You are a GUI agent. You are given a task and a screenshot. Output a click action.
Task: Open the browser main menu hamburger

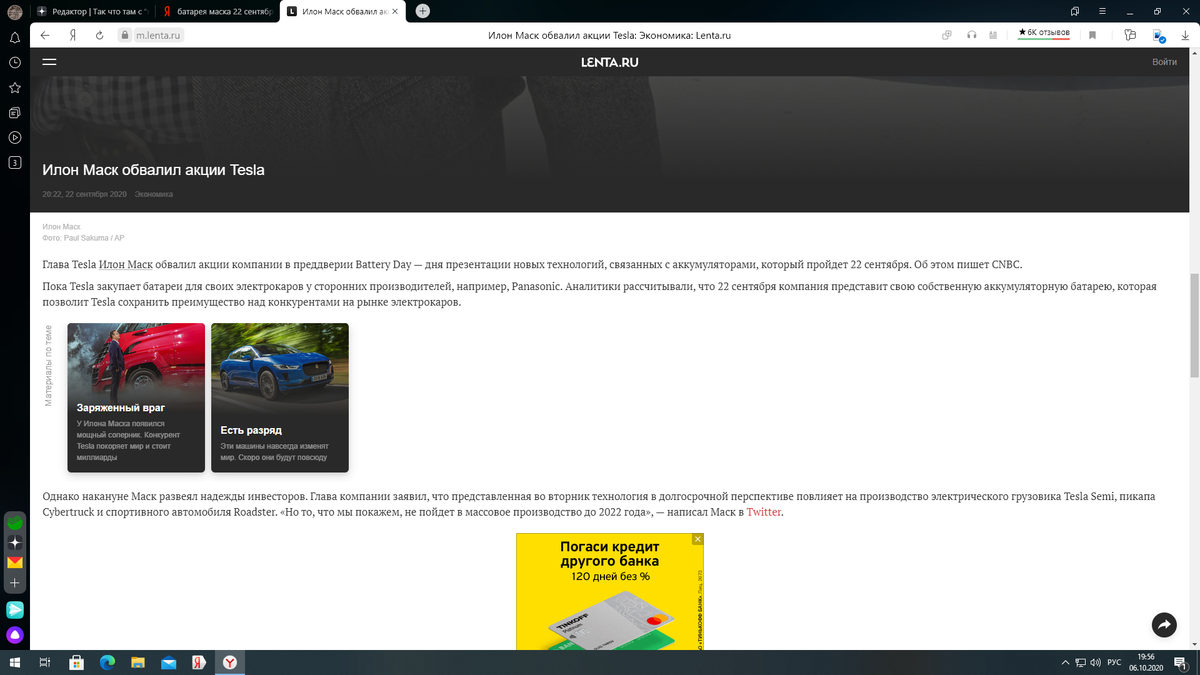pos(1100,11)
